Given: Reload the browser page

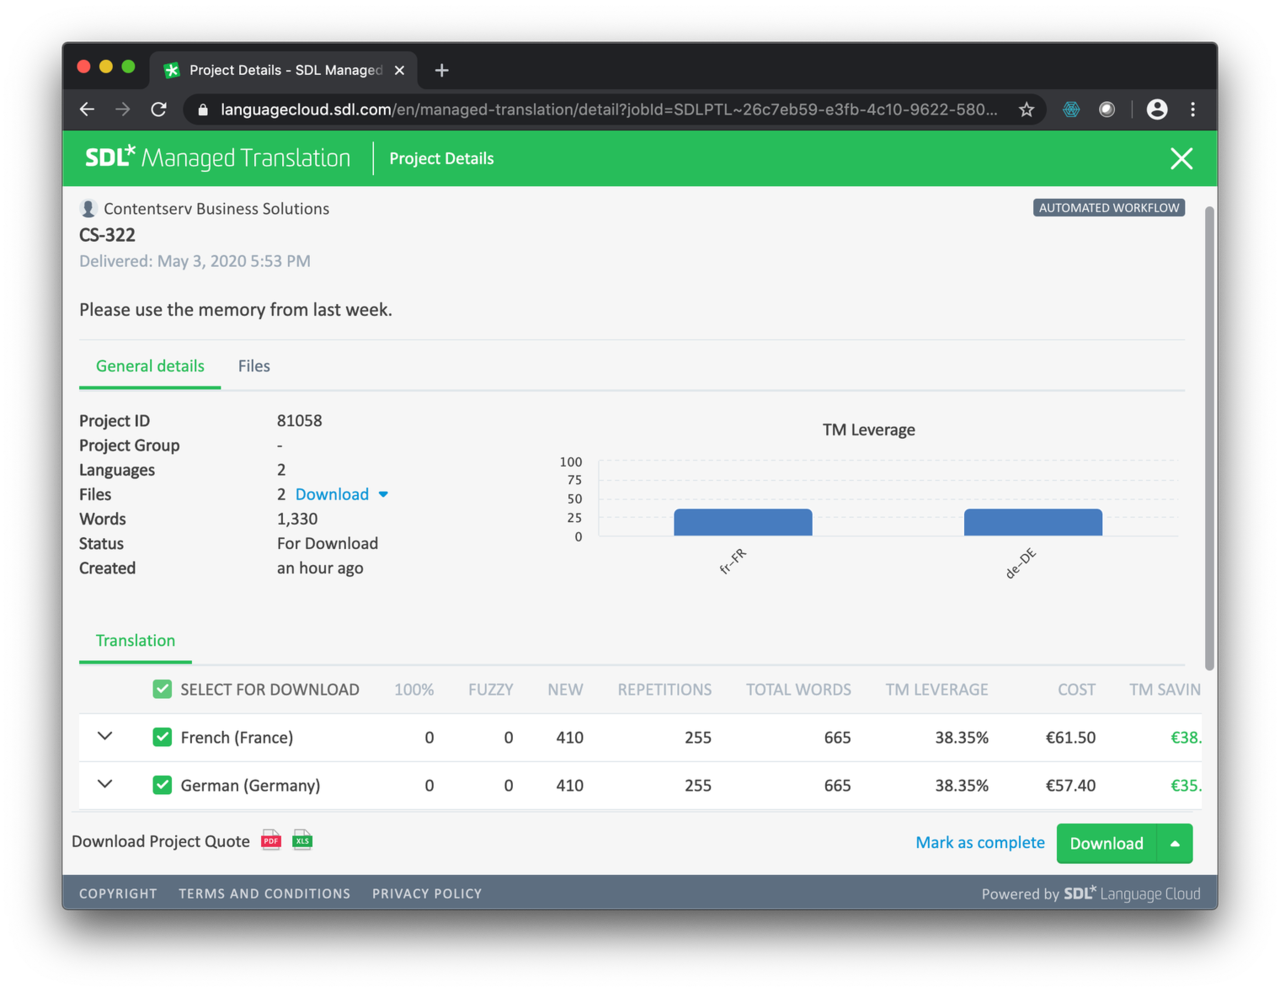Looking at the screenshot, I should click(159, 110).
